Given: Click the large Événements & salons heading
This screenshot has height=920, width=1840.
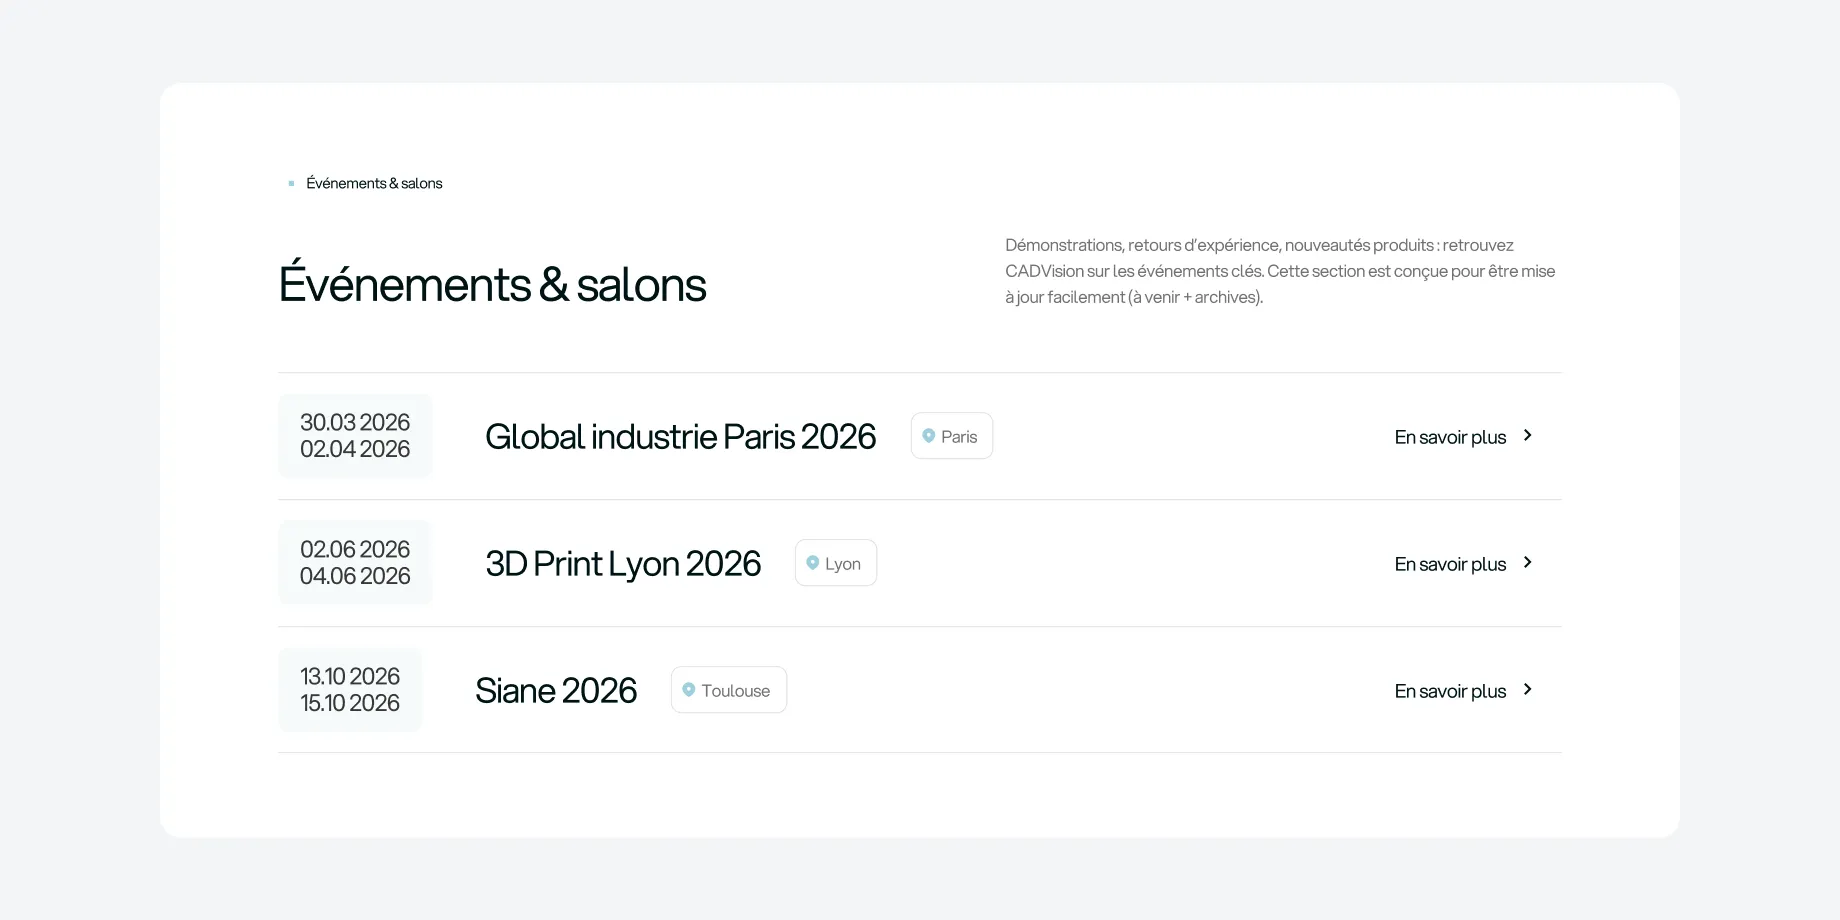Looking at the screenshot, I should click(x=492, y=284).
